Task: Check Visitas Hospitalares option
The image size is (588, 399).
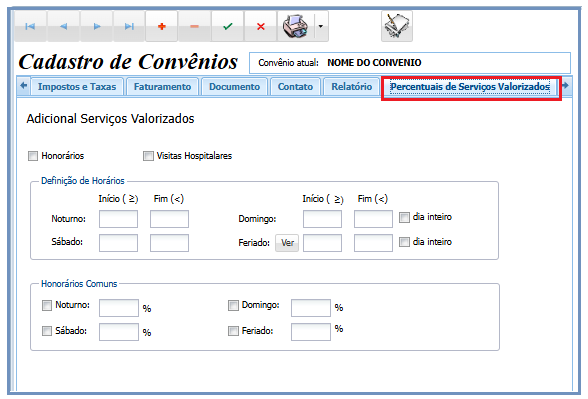Action: coord(148,156)
